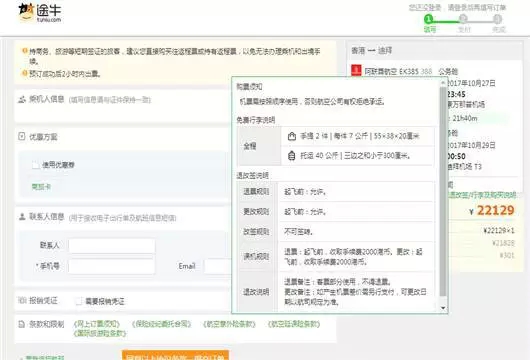Click the red Emirates airline logo

click(x=356, y=70)
